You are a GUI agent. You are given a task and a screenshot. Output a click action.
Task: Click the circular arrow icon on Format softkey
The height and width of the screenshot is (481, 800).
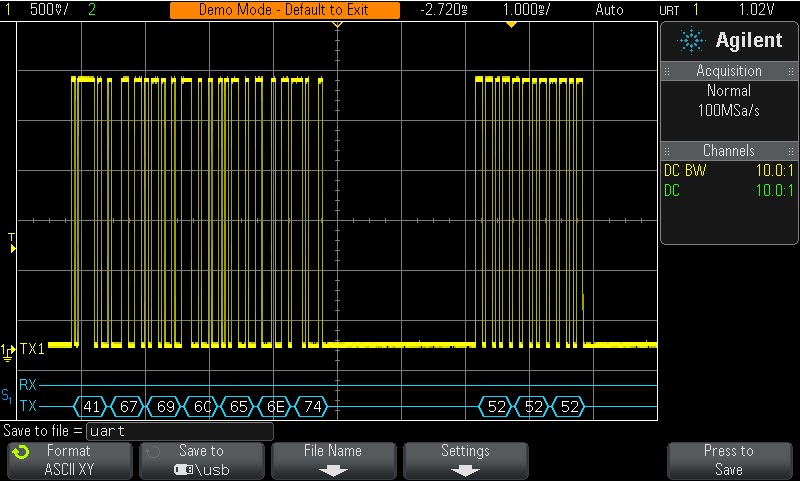(21, 452)
